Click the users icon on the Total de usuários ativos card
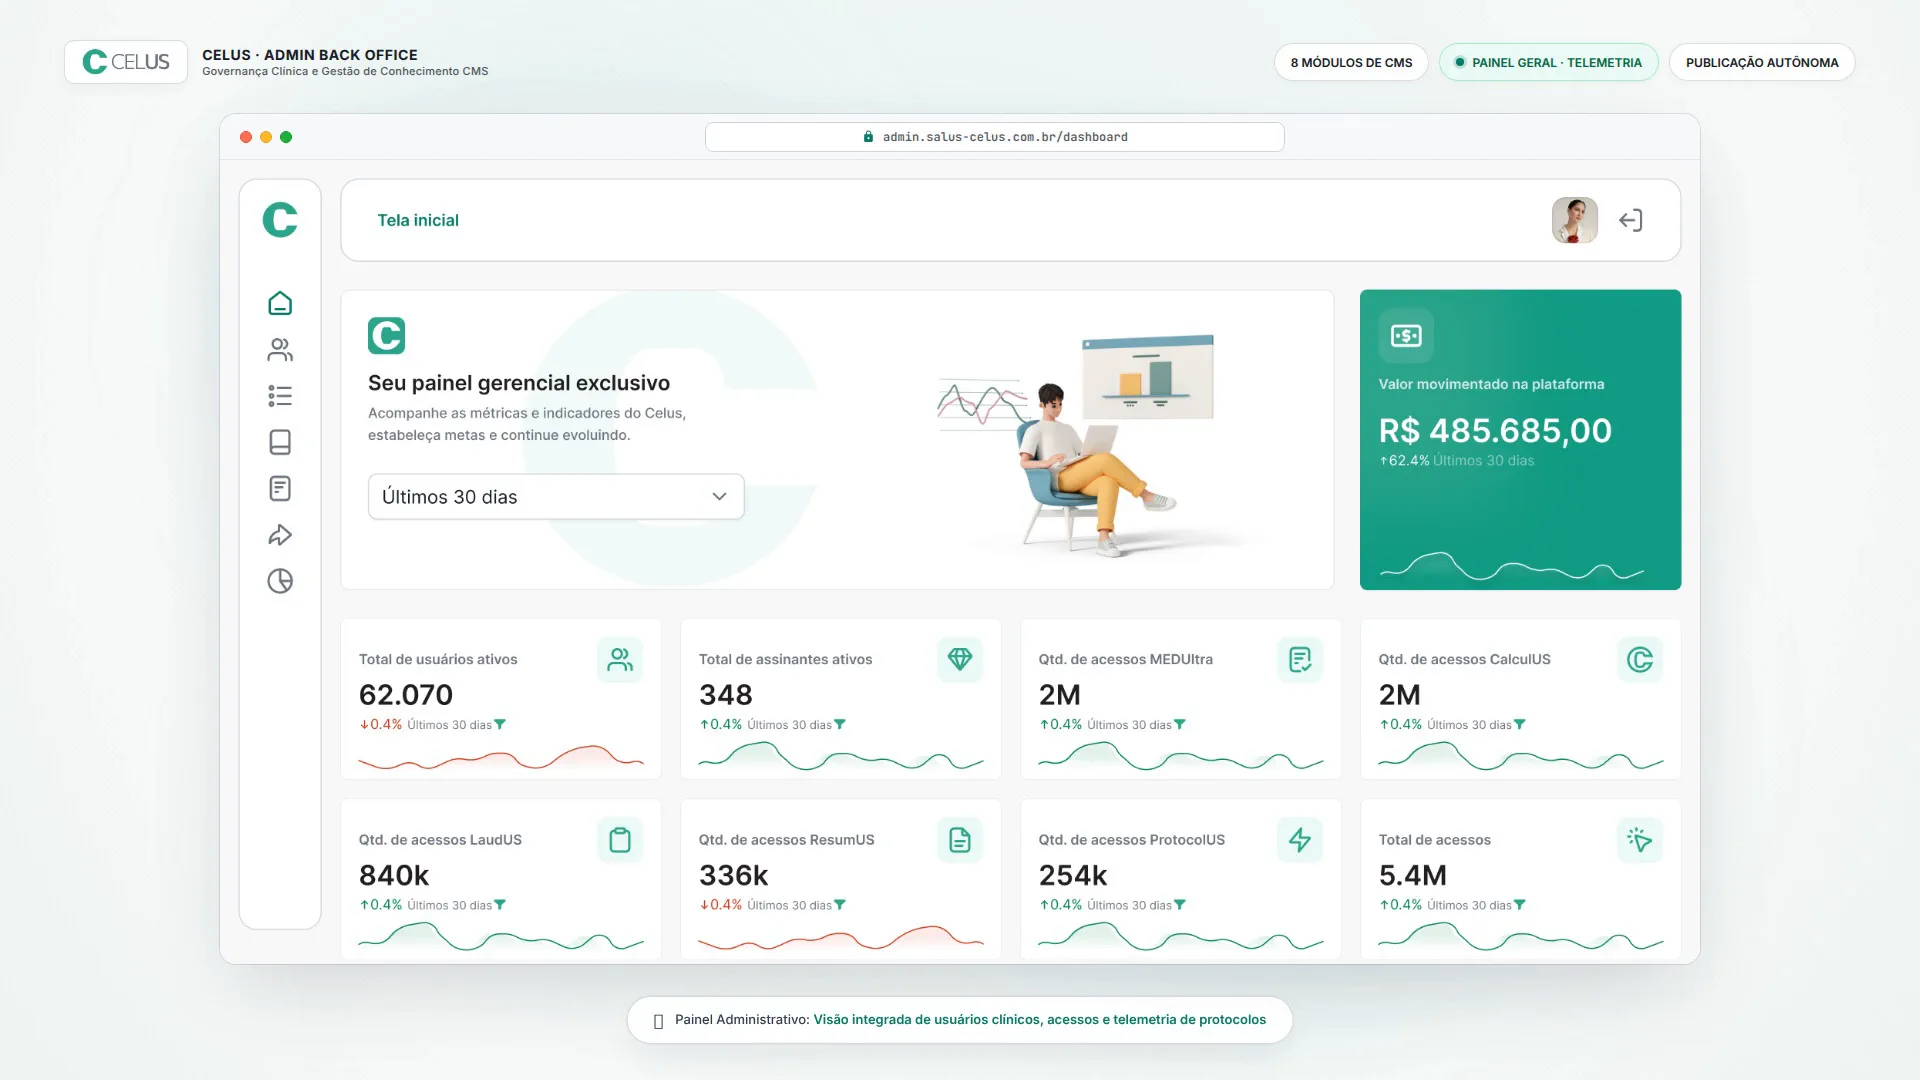1920x1080 pixels. 620,660
